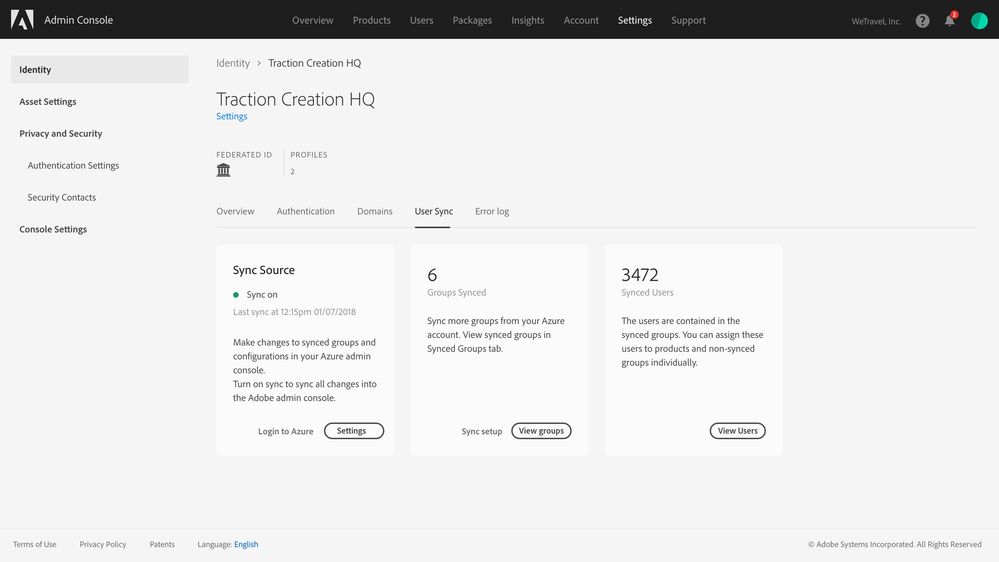The image size is (999, 562).
Task: Open Privacy and Security in sidebar
Action: [61, 133]
